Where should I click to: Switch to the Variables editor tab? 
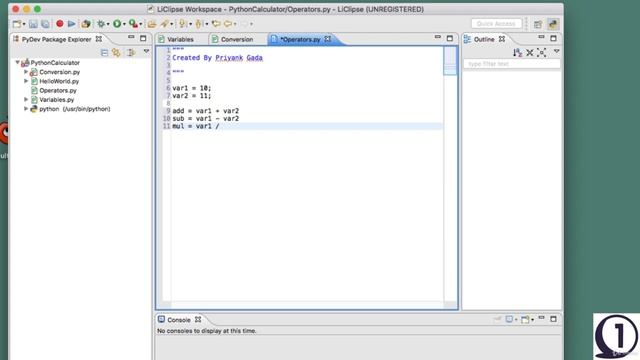click(x=180, y=40)
